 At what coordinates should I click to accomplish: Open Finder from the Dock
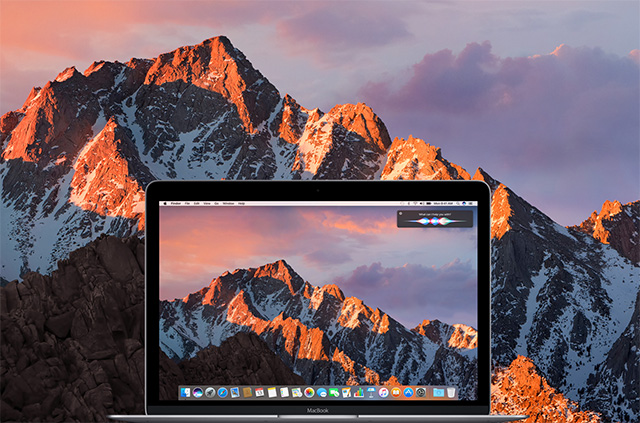coord(185,392)
